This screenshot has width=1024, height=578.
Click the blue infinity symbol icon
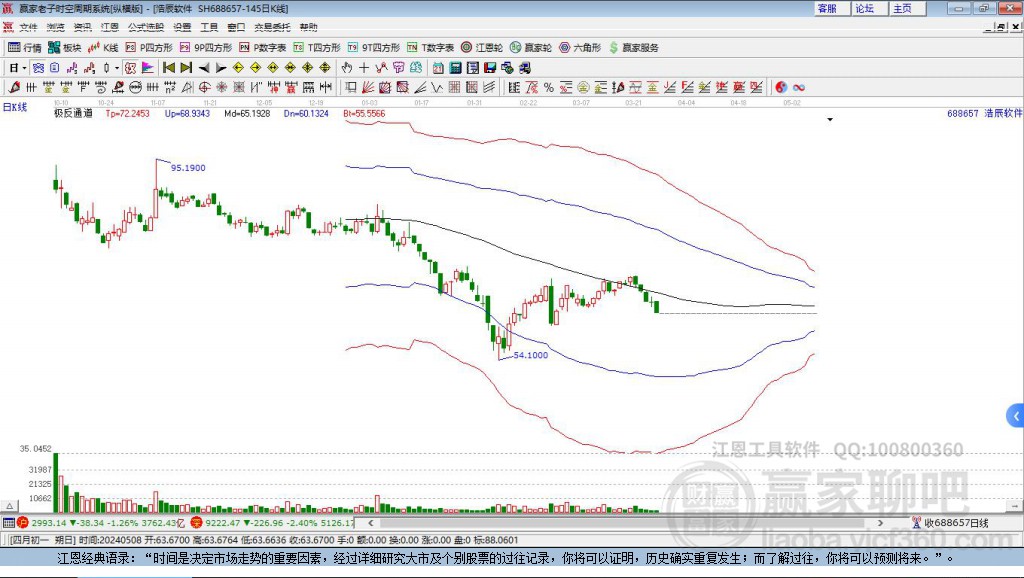(x=799, y=88)
